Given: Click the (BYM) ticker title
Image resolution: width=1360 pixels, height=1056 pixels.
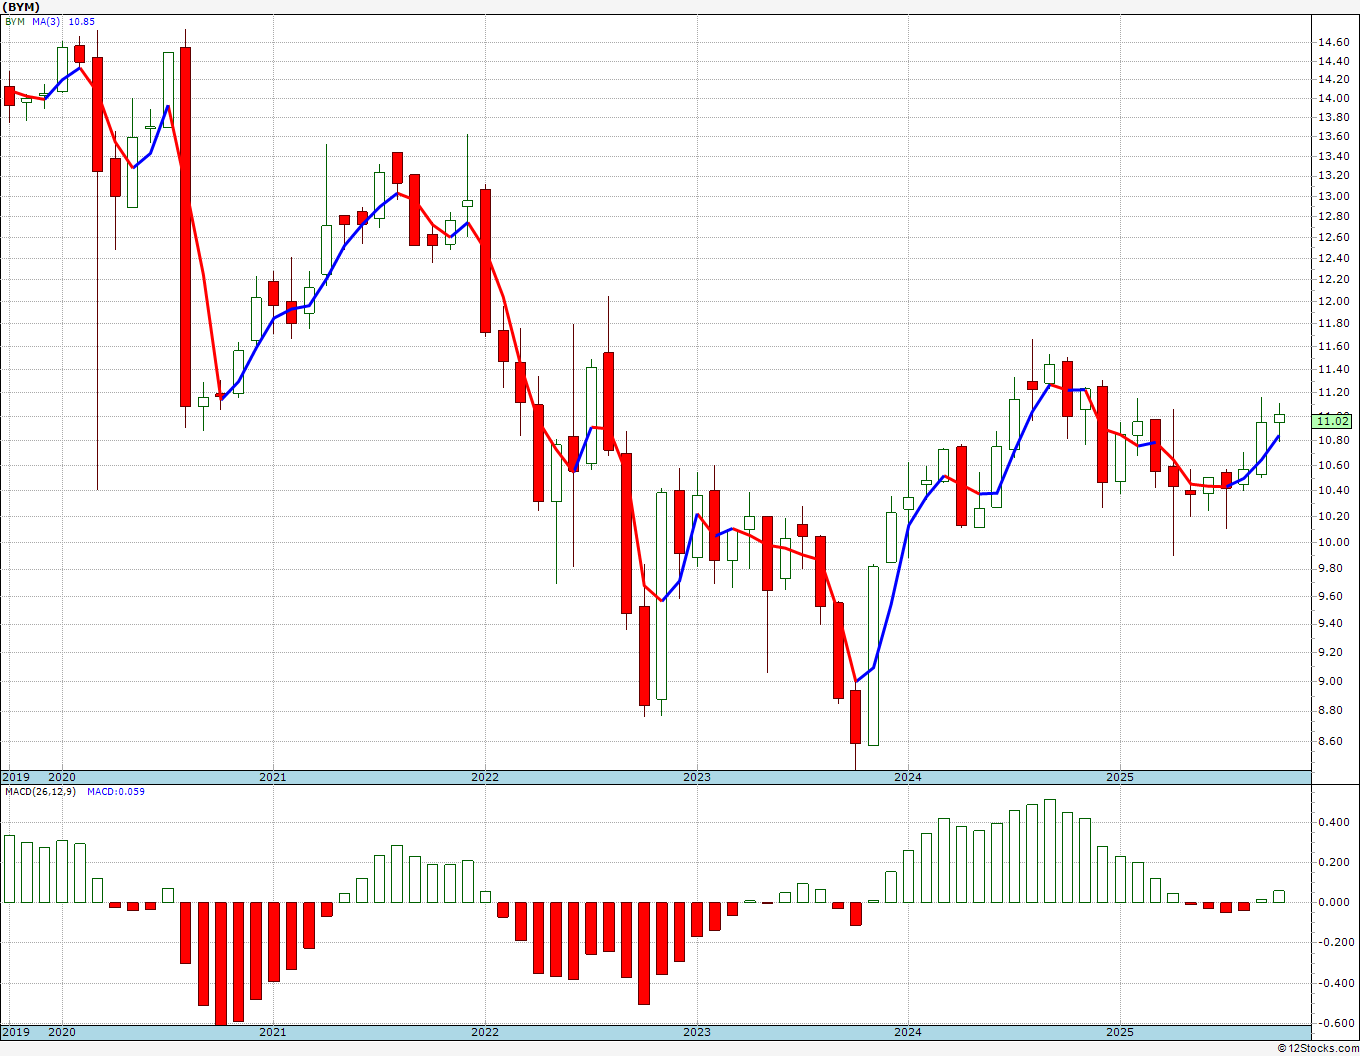Looking at the screenshot, I should pyautogui.click(x=21, y=6).
